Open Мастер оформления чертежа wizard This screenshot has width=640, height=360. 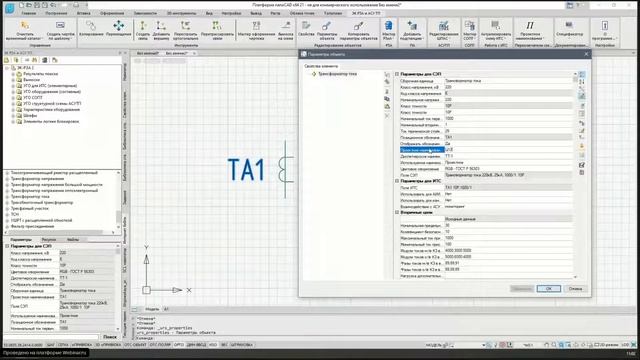[x=256, y=30]
